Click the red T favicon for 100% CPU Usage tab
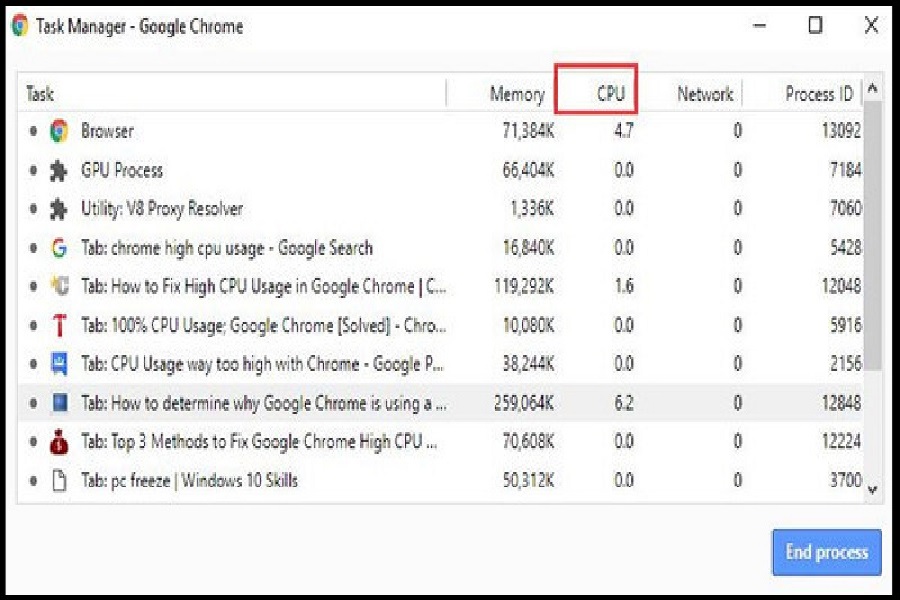 click(59, 326)
